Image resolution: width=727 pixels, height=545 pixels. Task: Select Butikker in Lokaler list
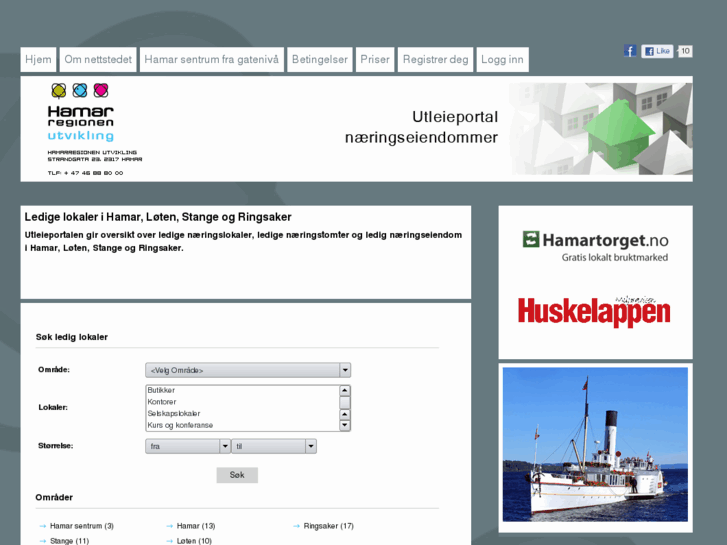(x=242, y=391)
